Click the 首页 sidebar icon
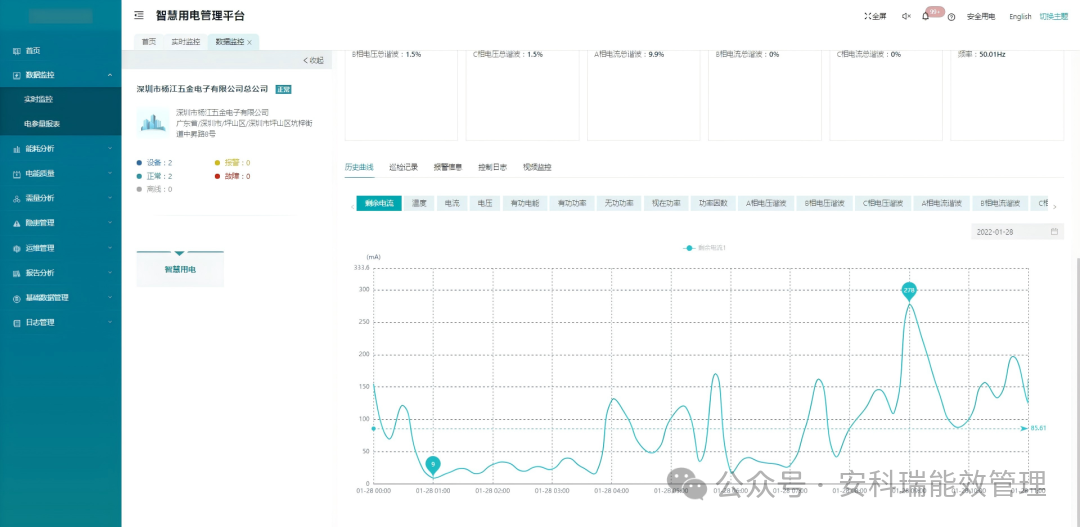This screenshot has height=527, width=1080. pyautogui.click(x=17, y=50)
